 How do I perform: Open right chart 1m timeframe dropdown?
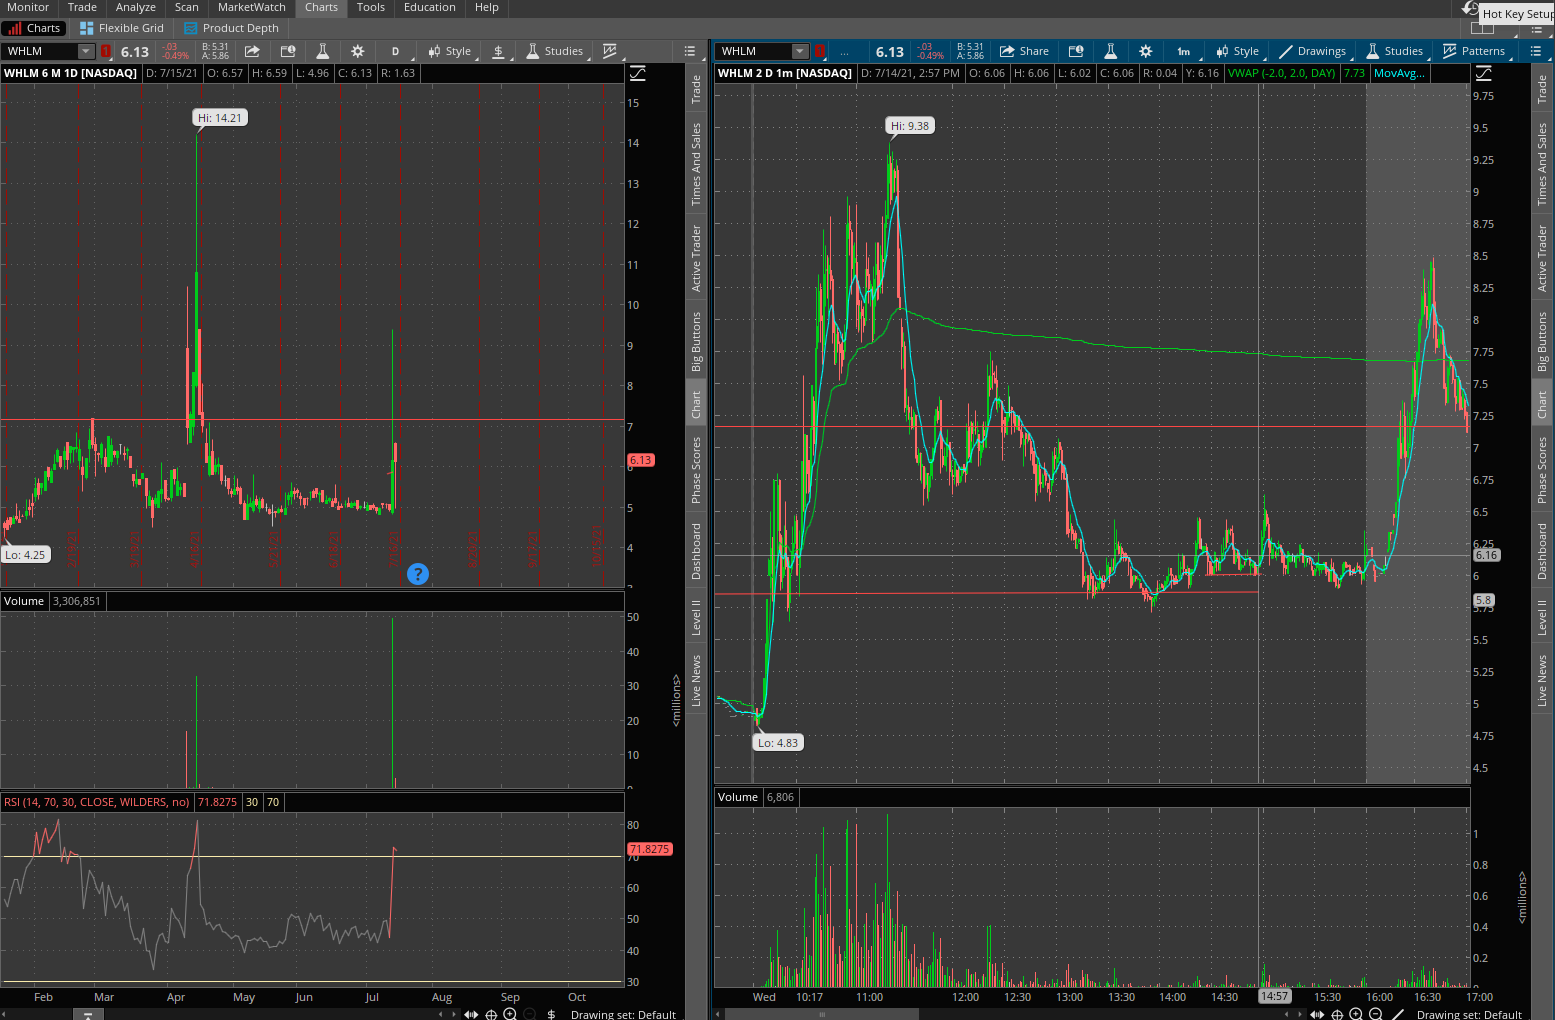(x=1184, y=51)
